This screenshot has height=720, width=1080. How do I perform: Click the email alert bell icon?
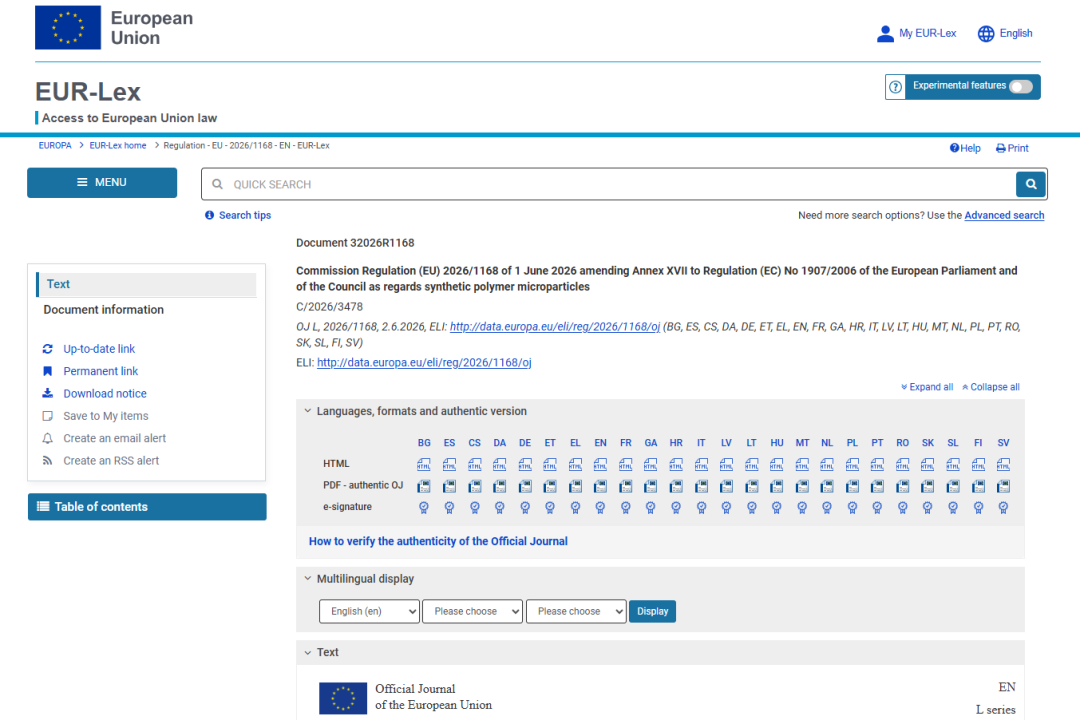click(48, 438)
